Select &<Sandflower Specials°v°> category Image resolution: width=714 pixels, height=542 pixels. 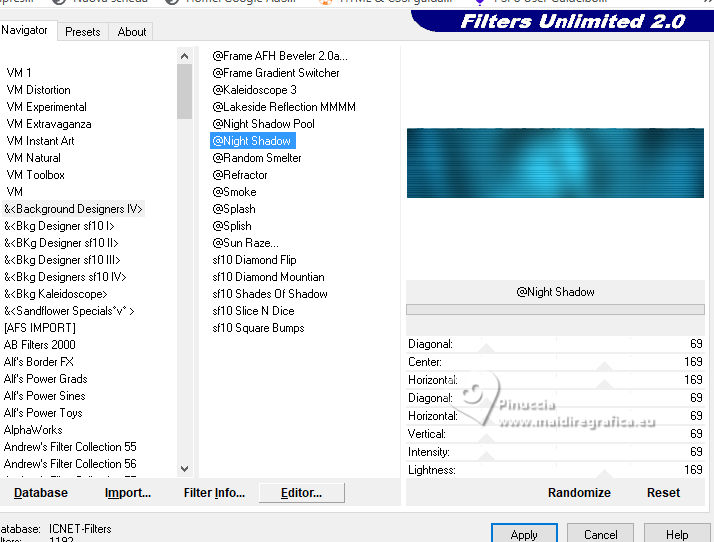point(69,311)
